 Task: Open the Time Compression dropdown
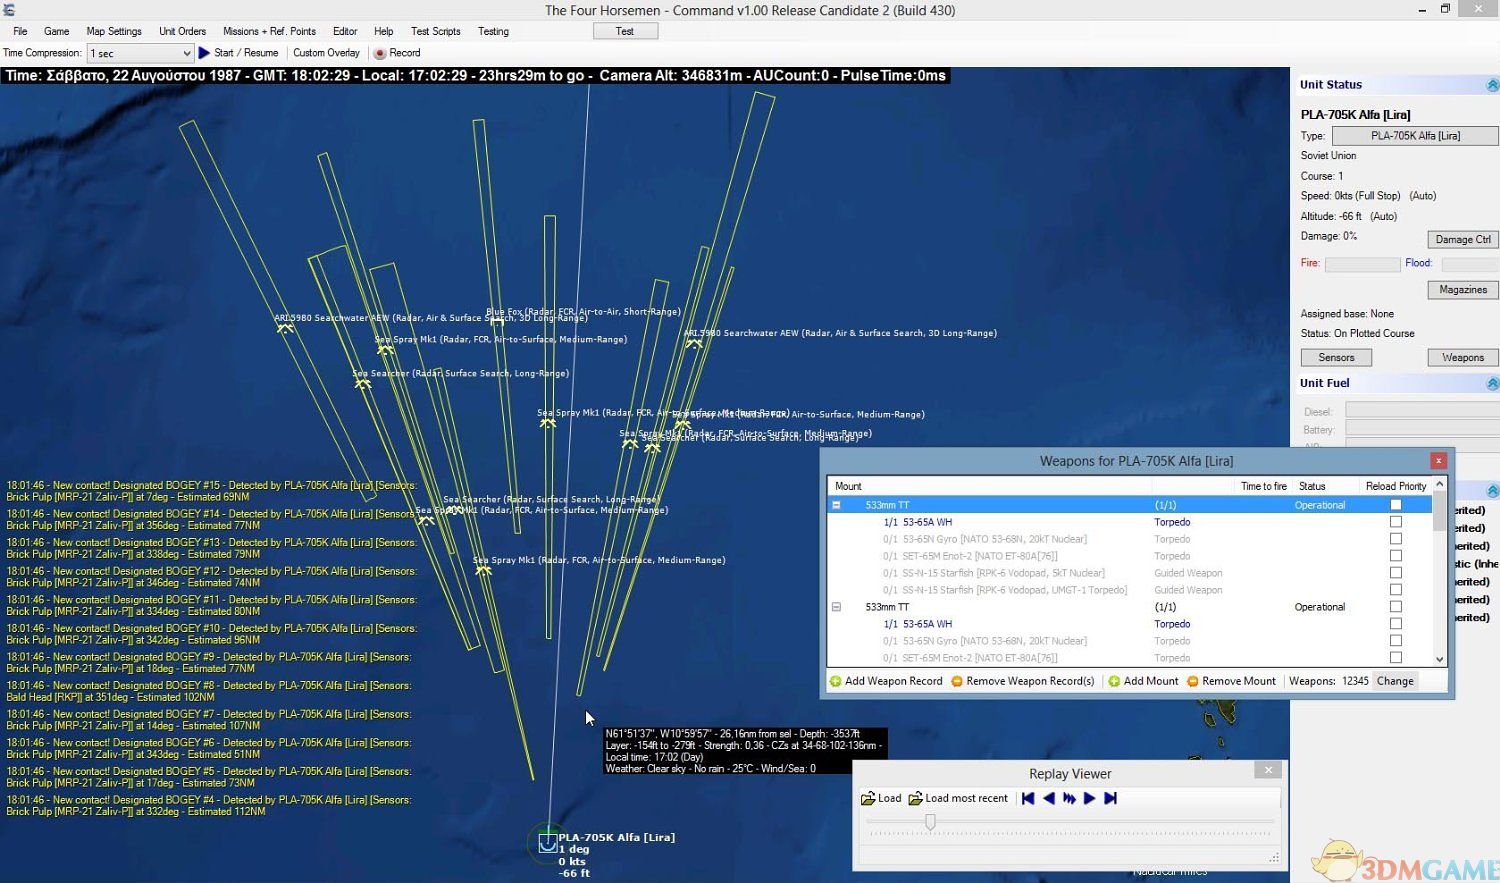click(x=186, y=53)
